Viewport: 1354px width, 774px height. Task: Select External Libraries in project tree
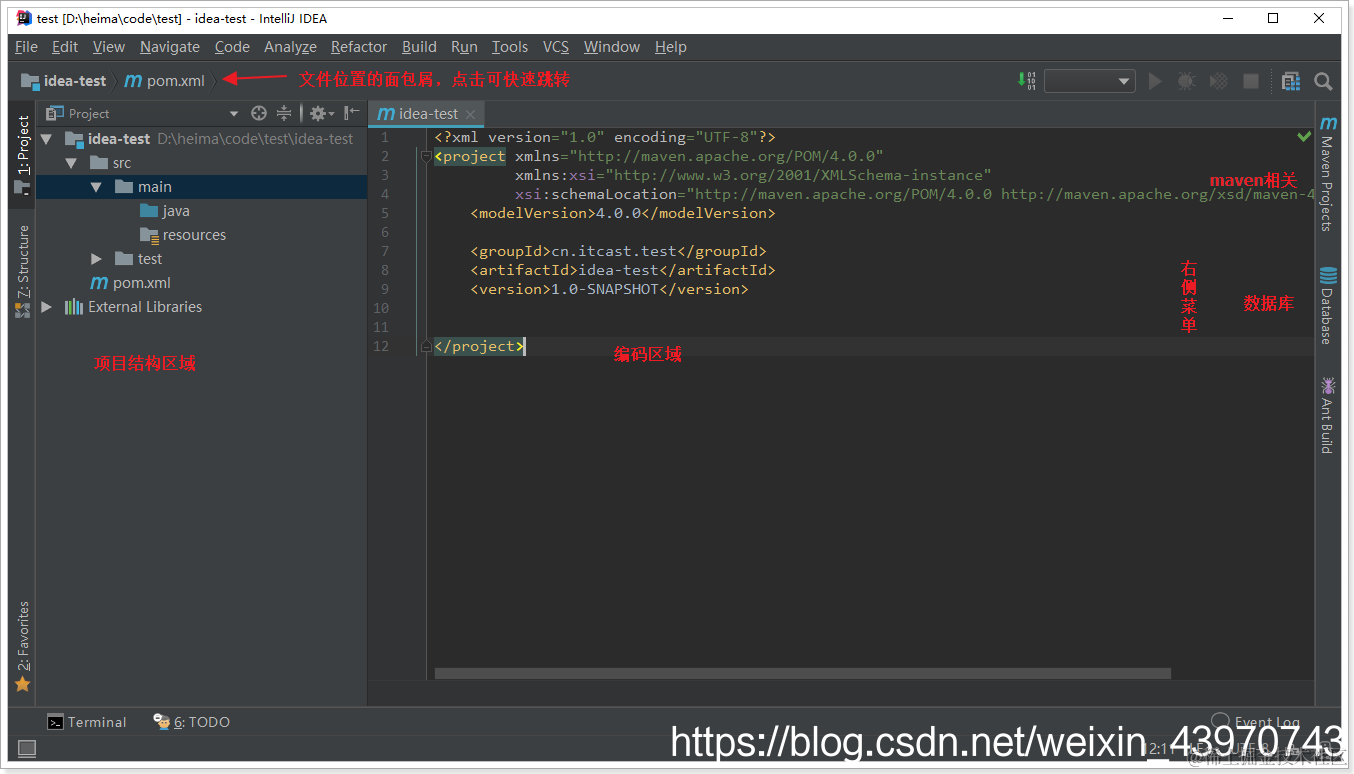(x=133, y=307)
